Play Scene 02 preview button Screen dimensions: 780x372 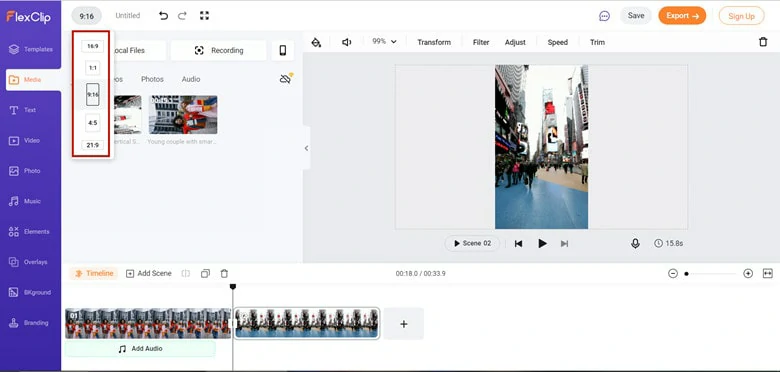click(472, 243)
